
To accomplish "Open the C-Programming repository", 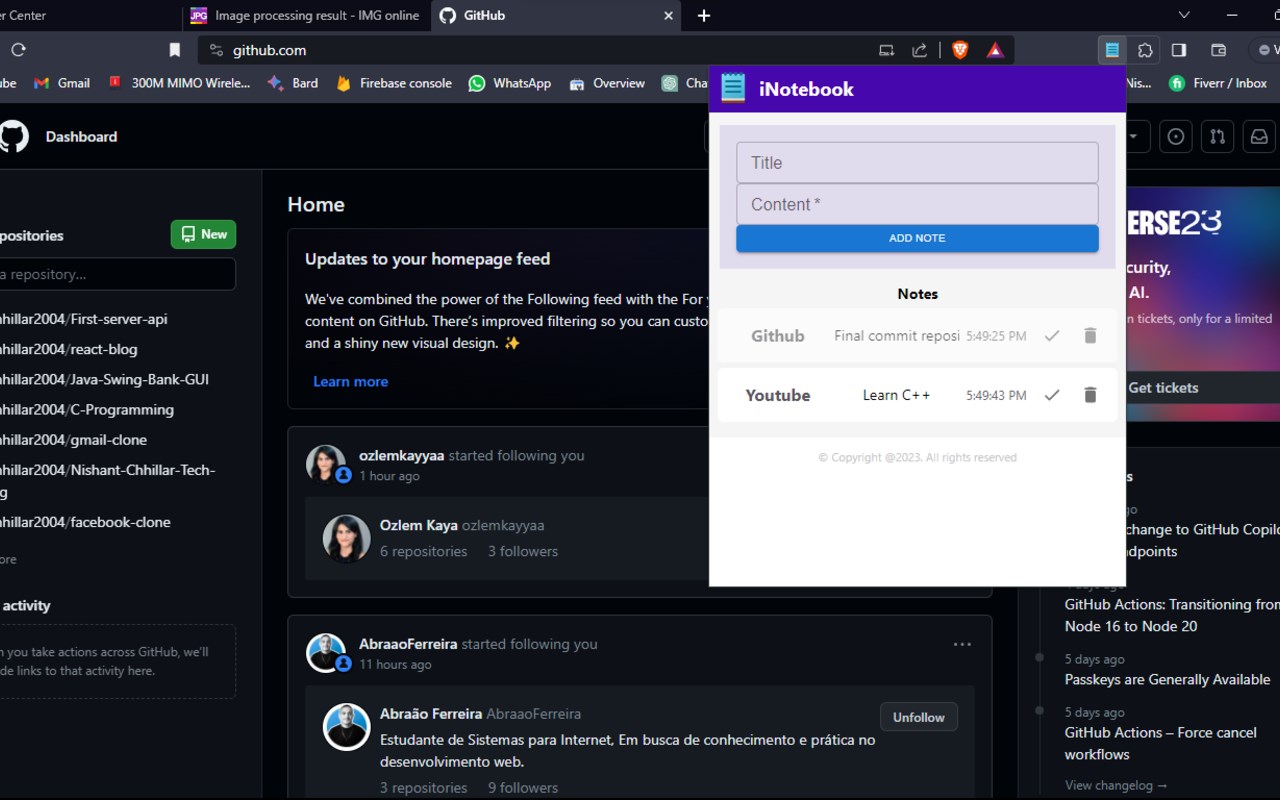I will coord(86,409).
